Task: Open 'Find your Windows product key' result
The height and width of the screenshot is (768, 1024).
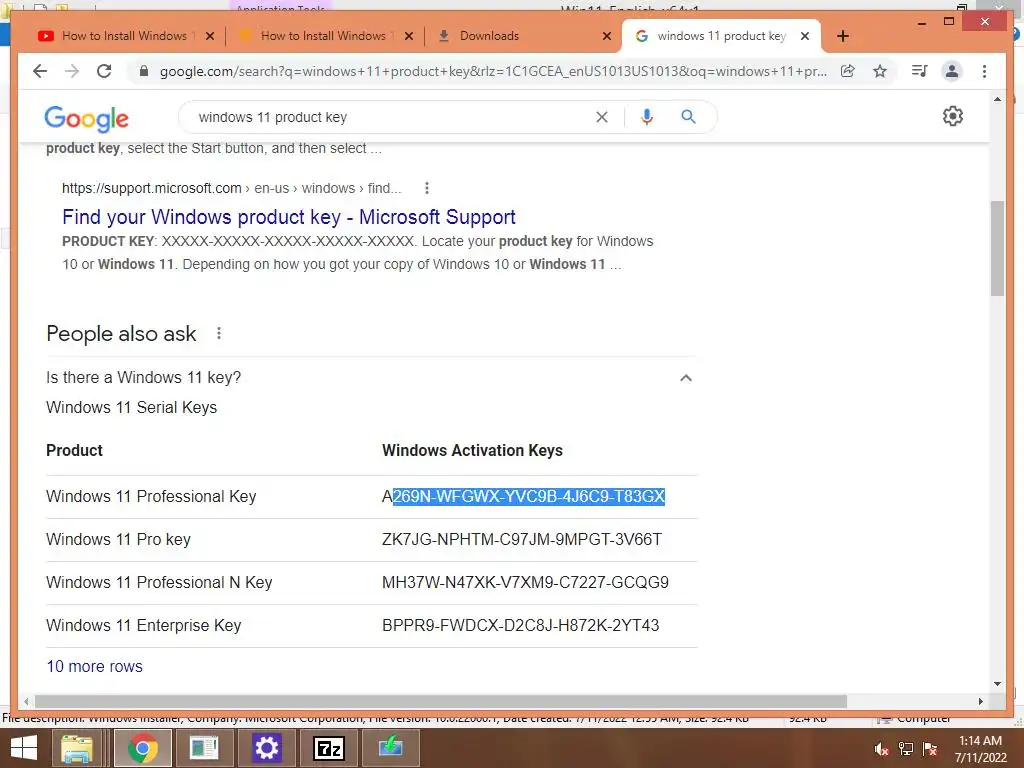Action: (289, 217)
